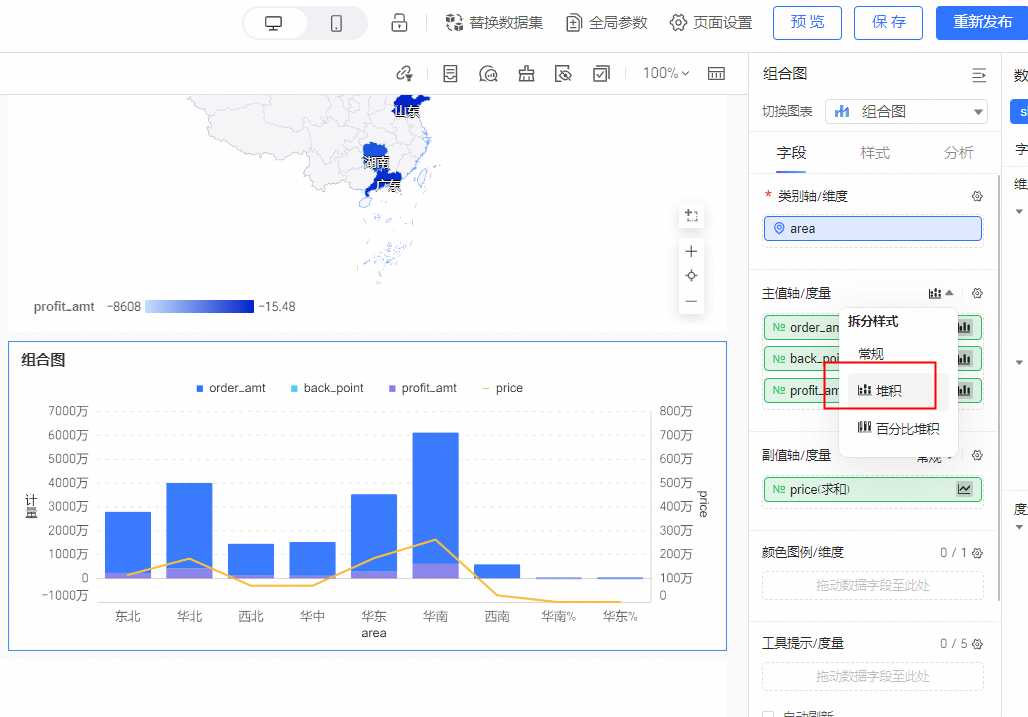Click the broom clear icon in canvas toolbar

(x=526, y=73)
